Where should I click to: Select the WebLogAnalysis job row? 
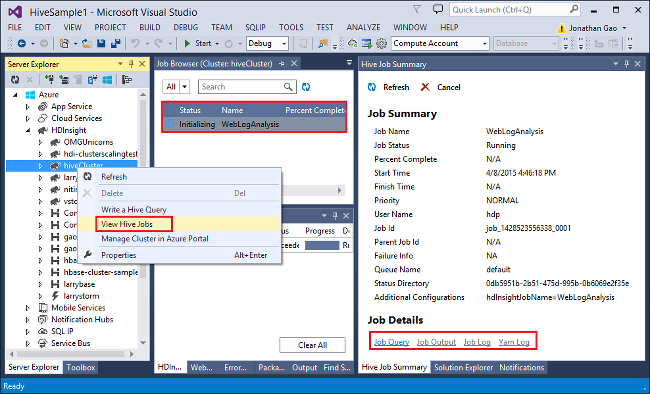tap(254, 124)
